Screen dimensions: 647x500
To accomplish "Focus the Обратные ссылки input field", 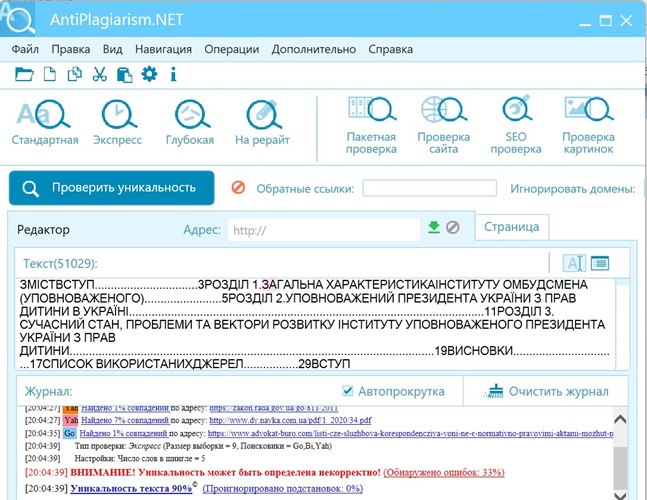I will (430, 188).
